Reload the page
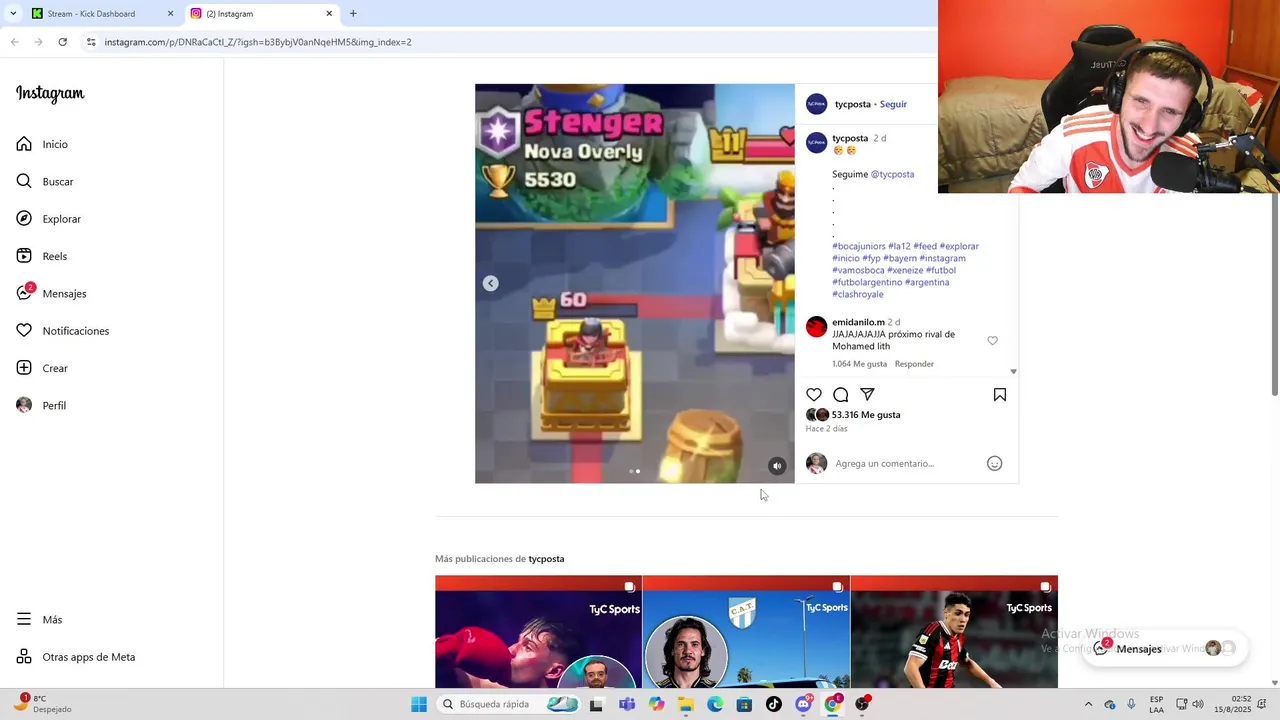 click(62, 42)
